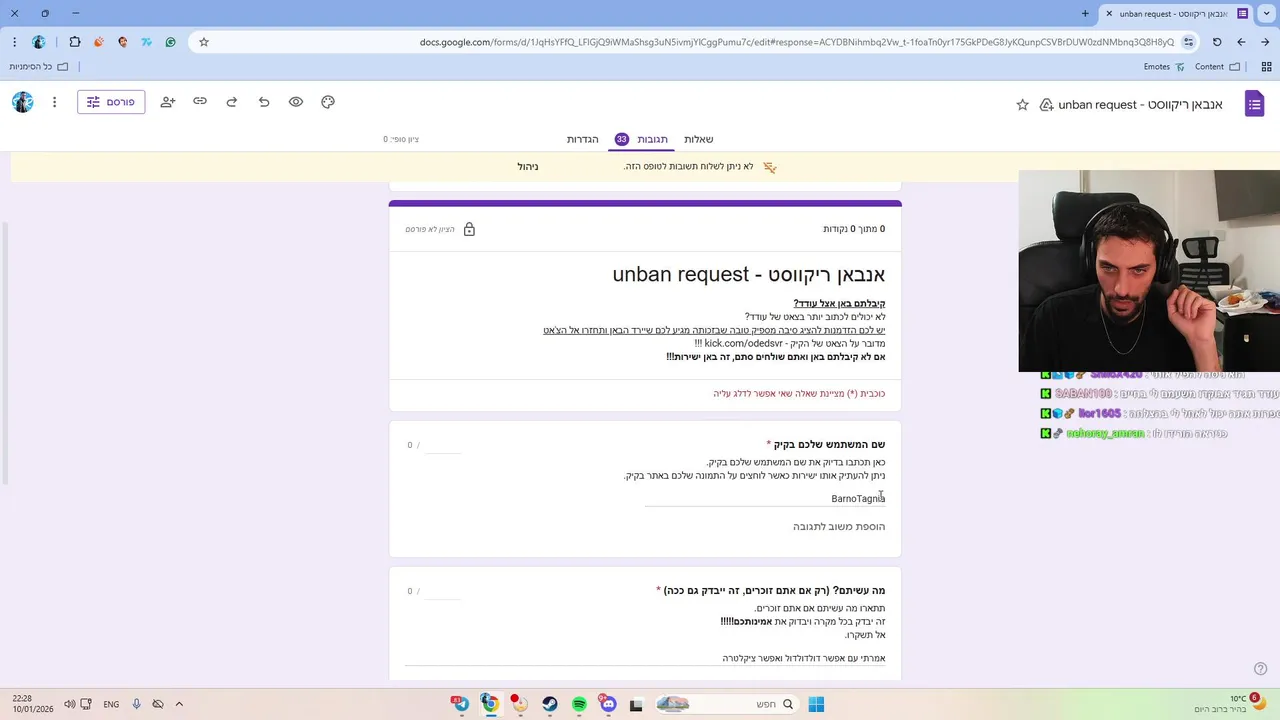Image resolution: width=1280 pixels, height=720 pixels.
Task: Open volume control in system tray
Action: pos(70,704)
